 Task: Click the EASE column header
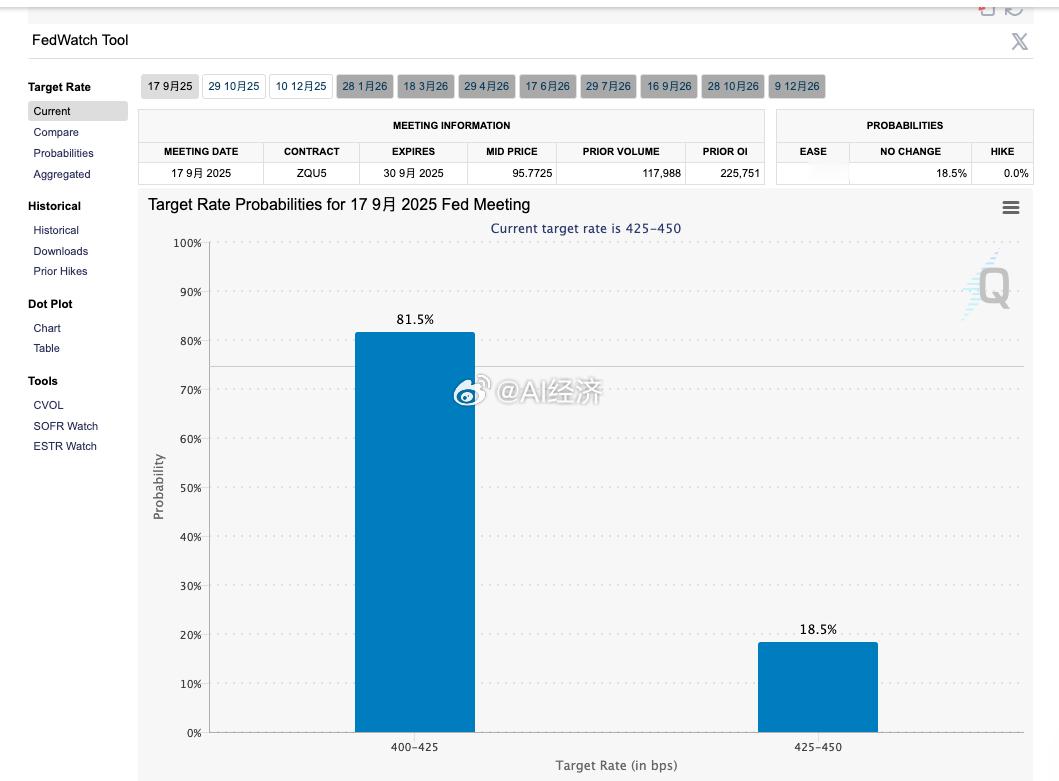click(813, 152)
